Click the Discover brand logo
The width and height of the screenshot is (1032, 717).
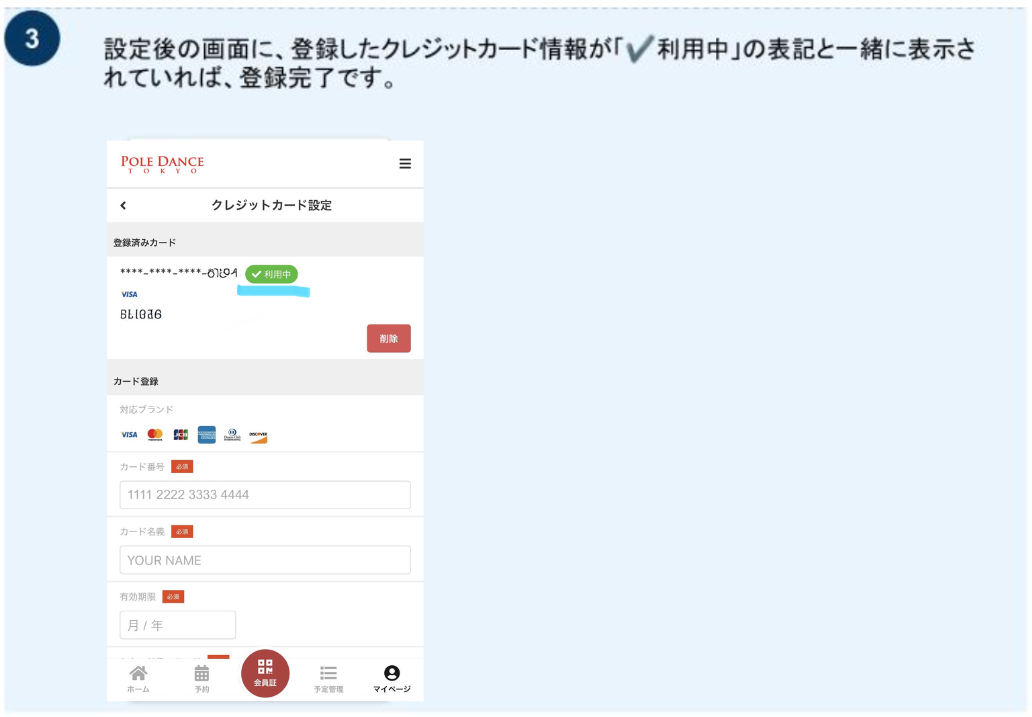[x=258, y=436]
